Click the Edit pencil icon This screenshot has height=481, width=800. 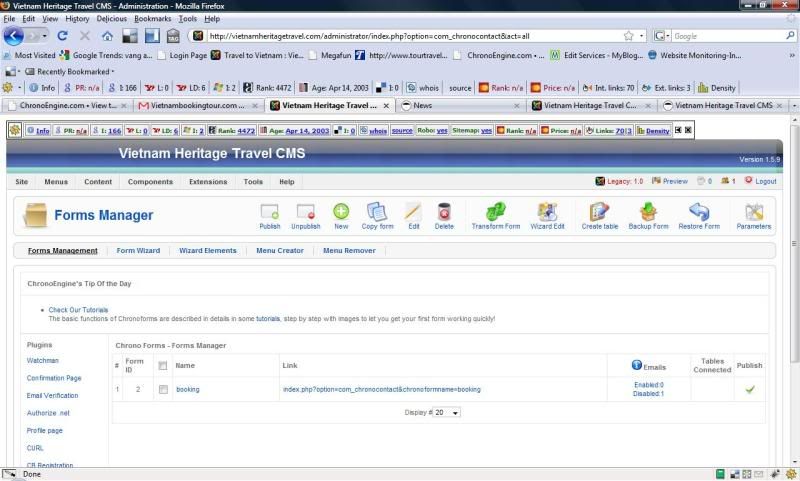[413, 211]
